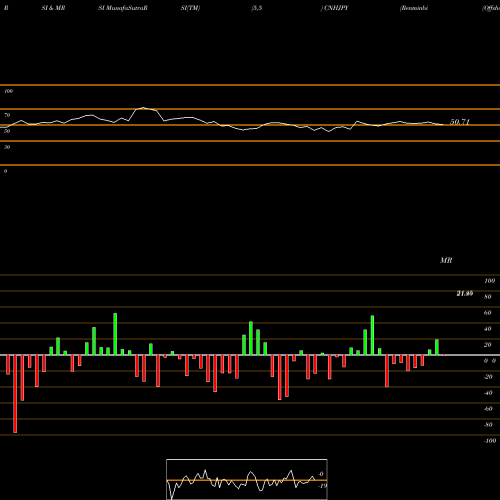Click the 'SI & MR' header text

pyautogui.click(x=53, y=8)
